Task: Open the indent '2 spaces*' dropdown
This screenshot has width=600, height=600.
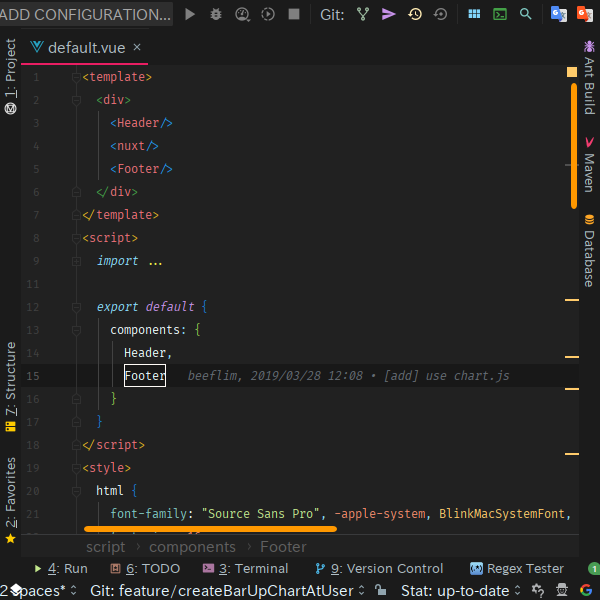Action: [38, 590]
